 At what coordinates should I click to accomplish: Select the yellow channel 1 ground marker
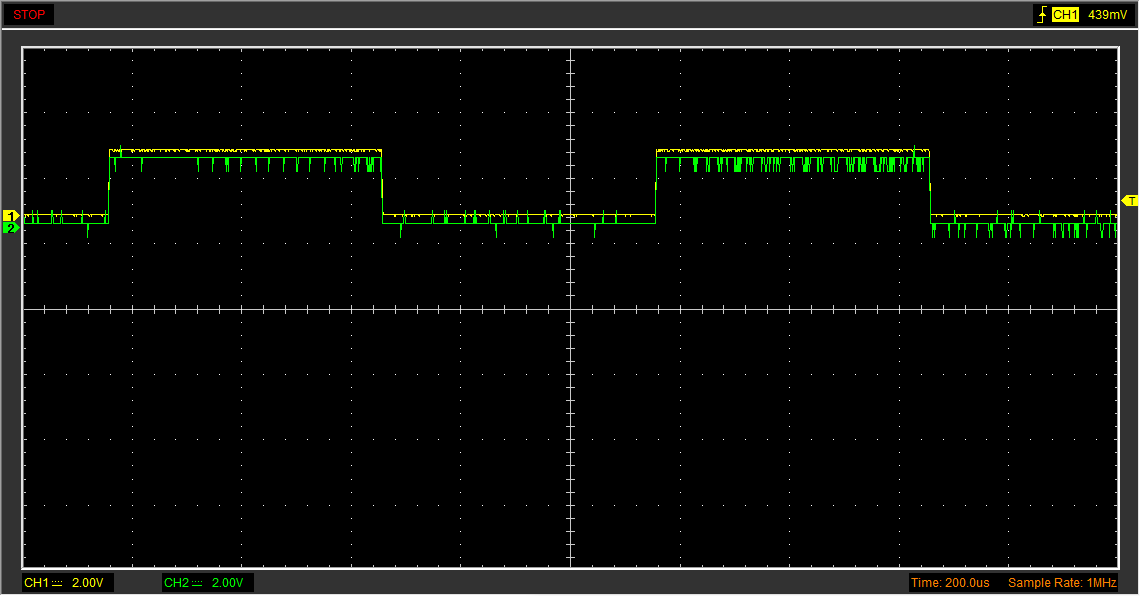pos(11,216)
